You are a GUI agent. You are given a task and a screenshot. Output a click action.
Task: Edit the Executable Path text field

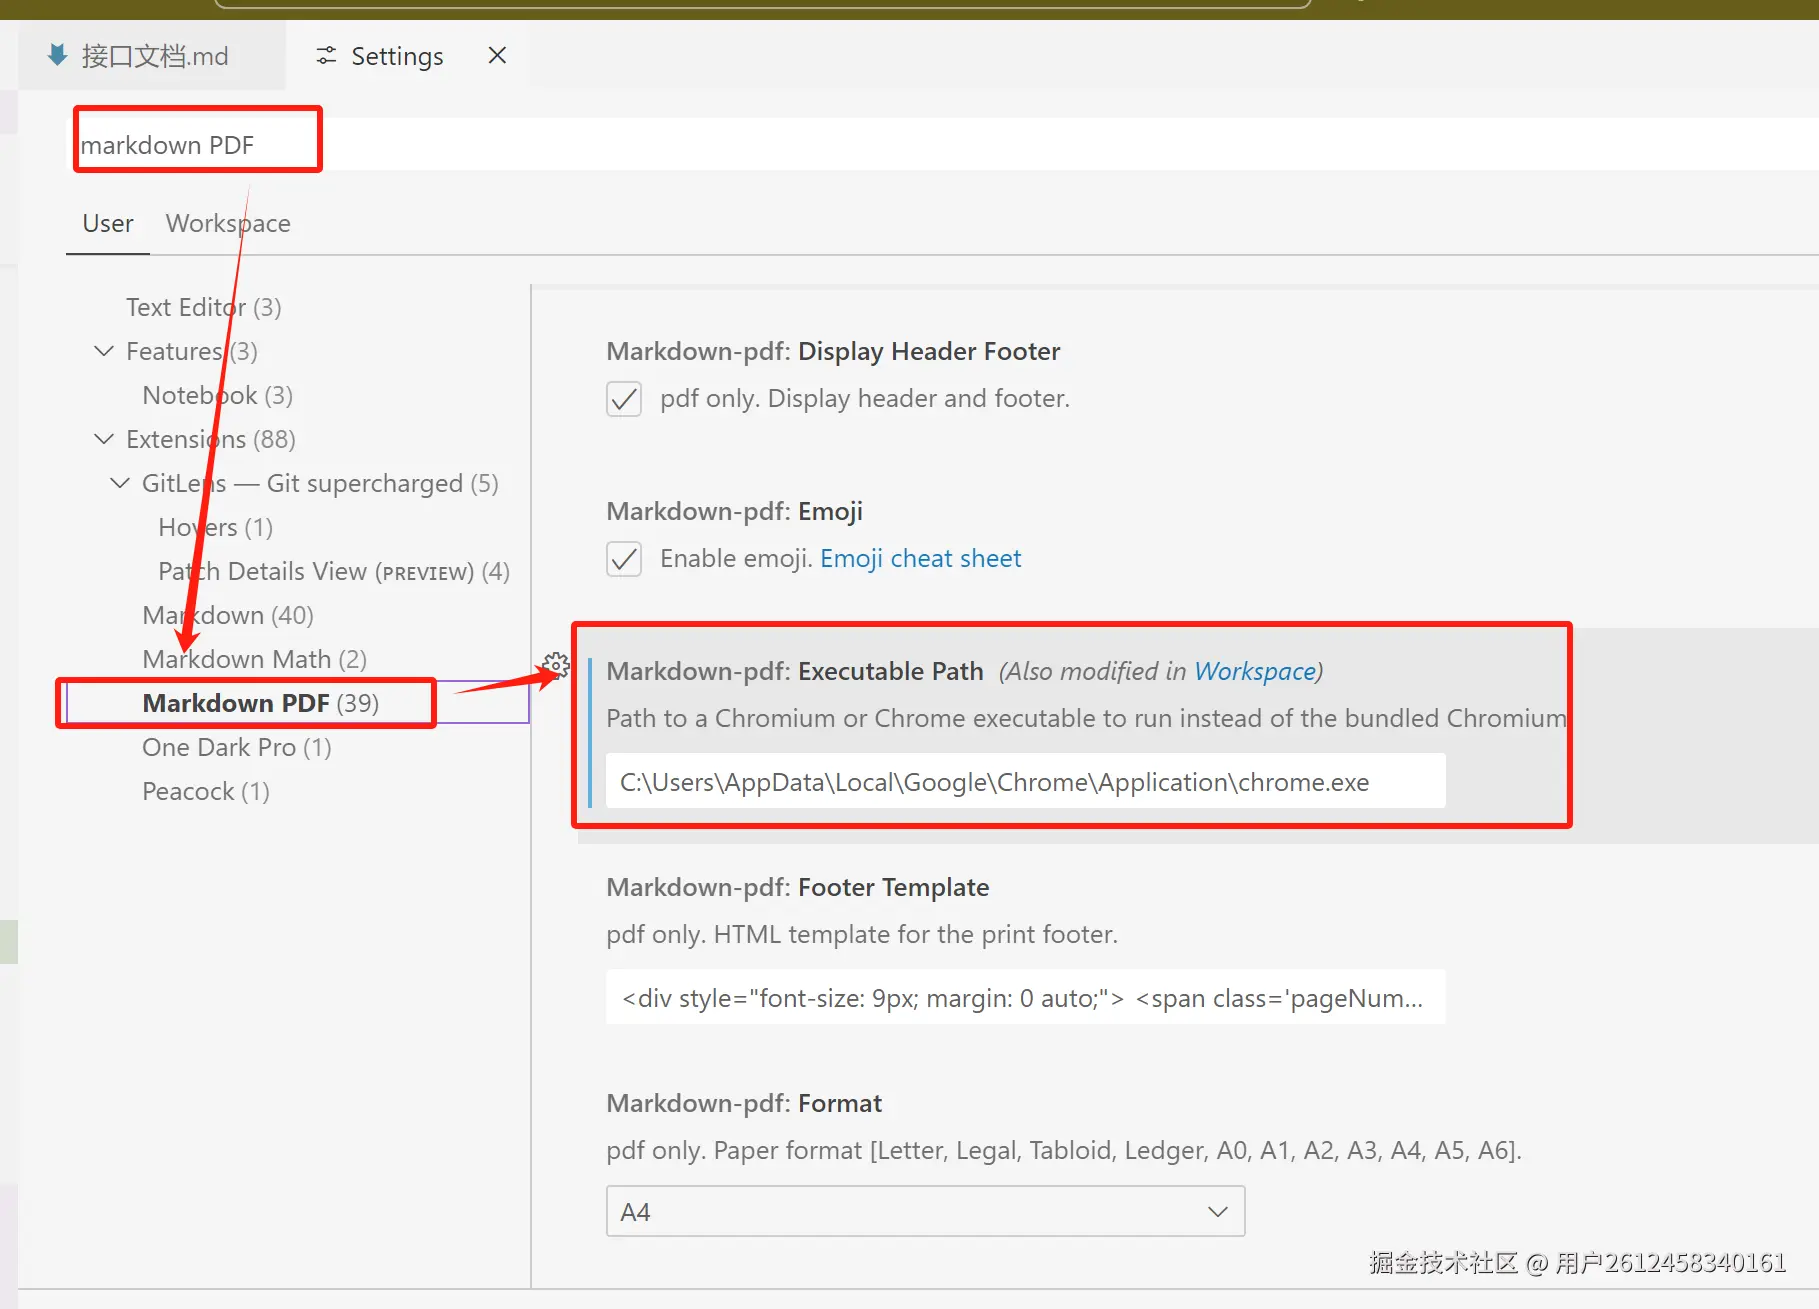(1026, 781)
